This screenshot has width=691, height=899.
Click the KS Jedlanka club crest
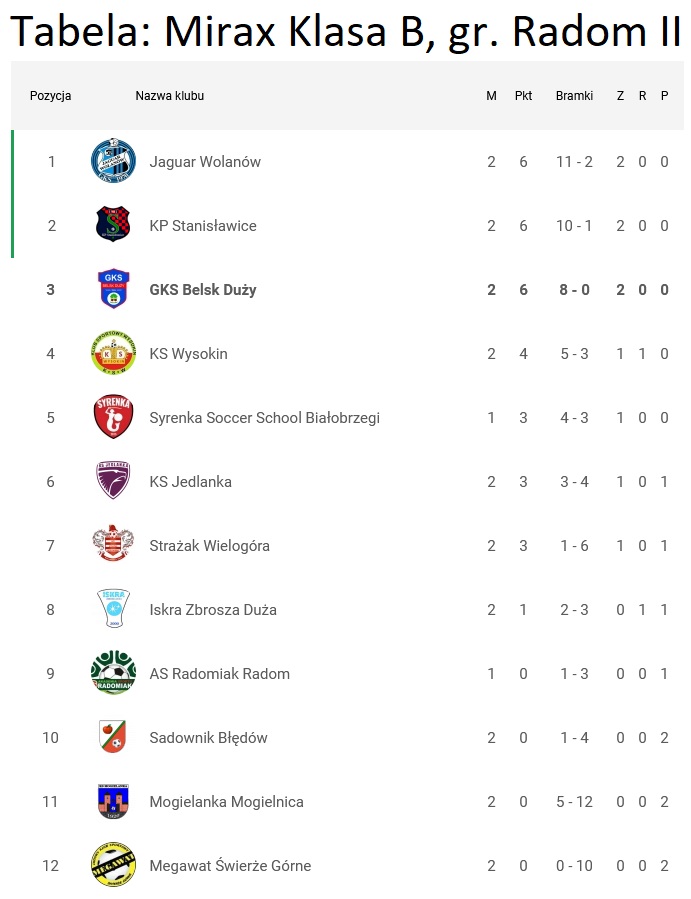[112, 481]
